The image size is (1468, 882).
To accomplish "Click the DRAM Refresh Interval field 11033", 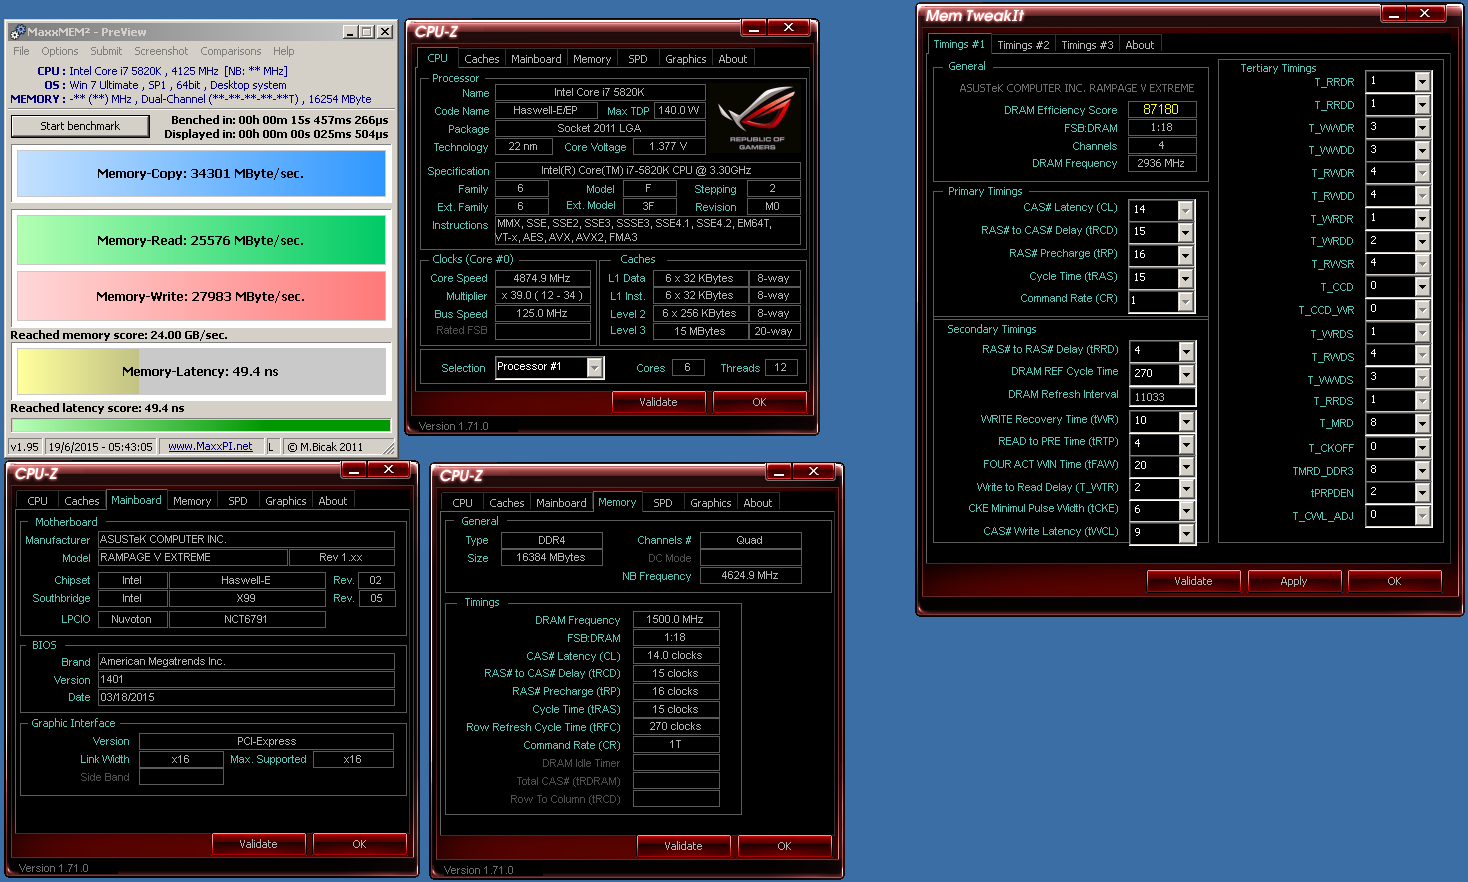I will click(x=1162, y=397).
